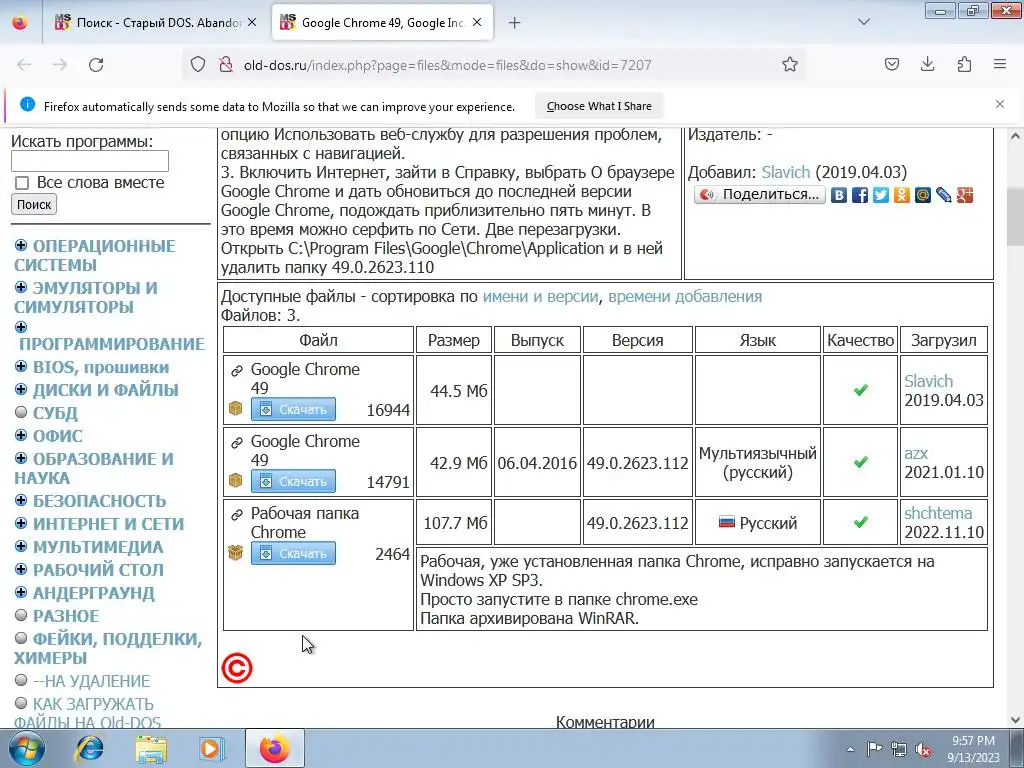Click the address bar URL
The image size is (1024, 768).
(x=447, y=65)
